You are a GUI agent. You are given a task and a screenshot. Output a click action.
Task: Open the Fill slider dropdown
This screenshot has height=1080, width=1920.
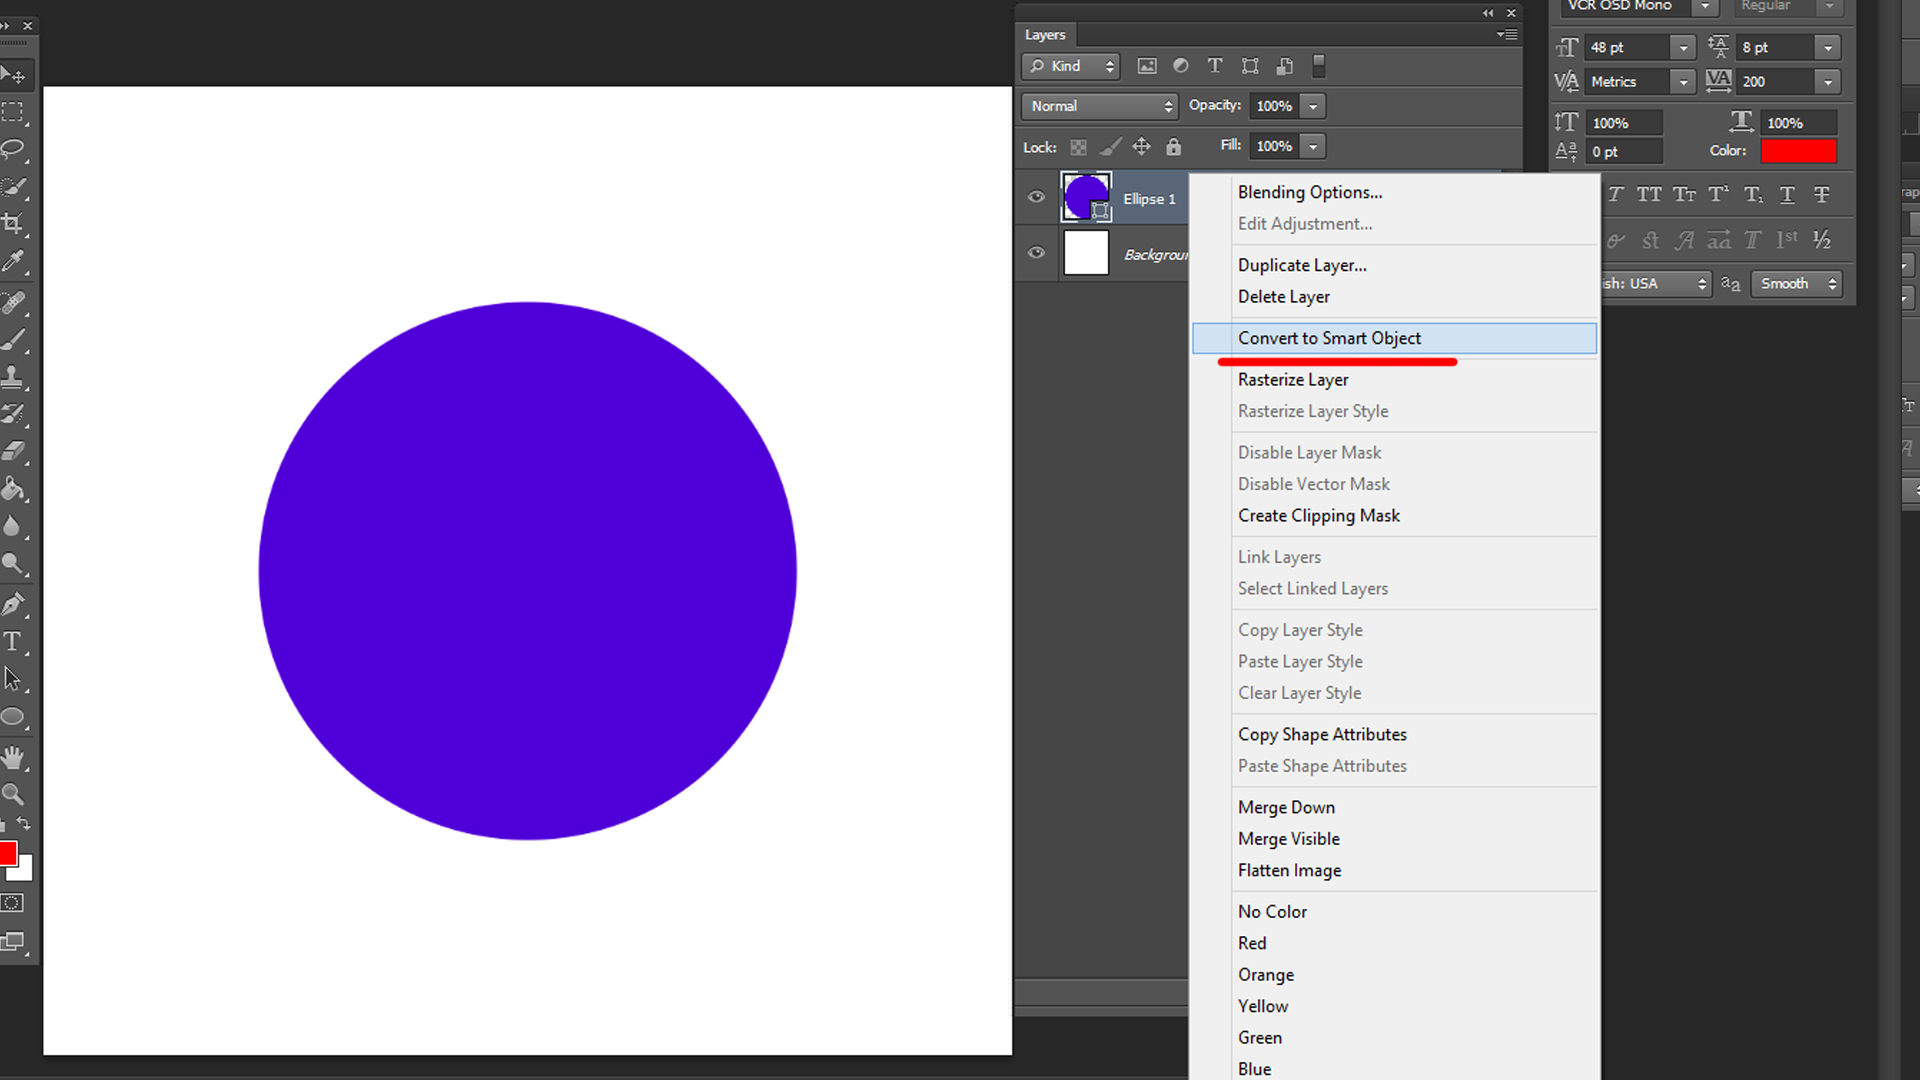tap(1313, 146)
